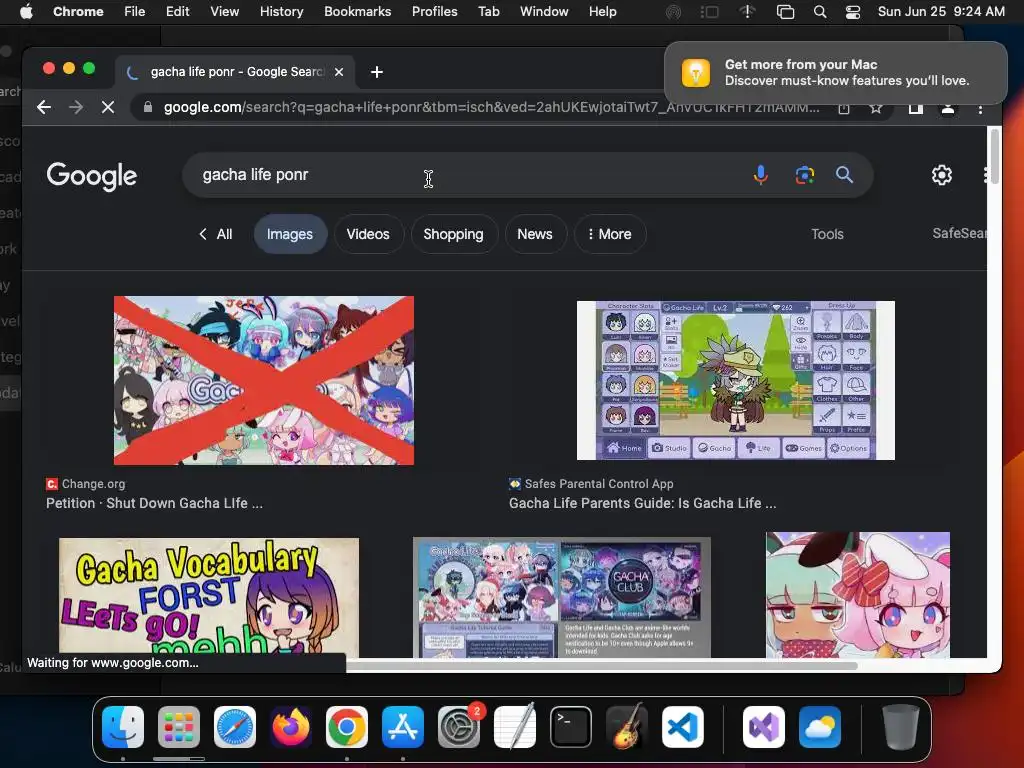Screen dimensions: 1024x768
Task: Open the Chrome profile avatar icon
Action: coord(948,108)
